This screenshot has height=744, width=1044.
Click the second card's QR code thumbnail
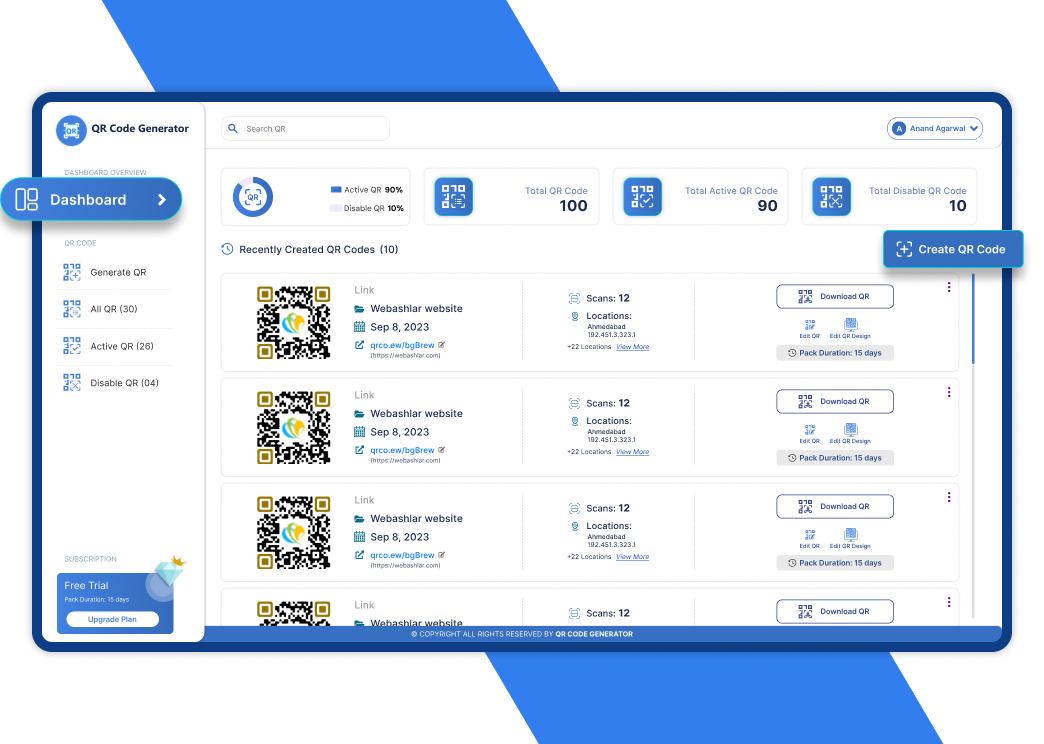click(294, 428)
